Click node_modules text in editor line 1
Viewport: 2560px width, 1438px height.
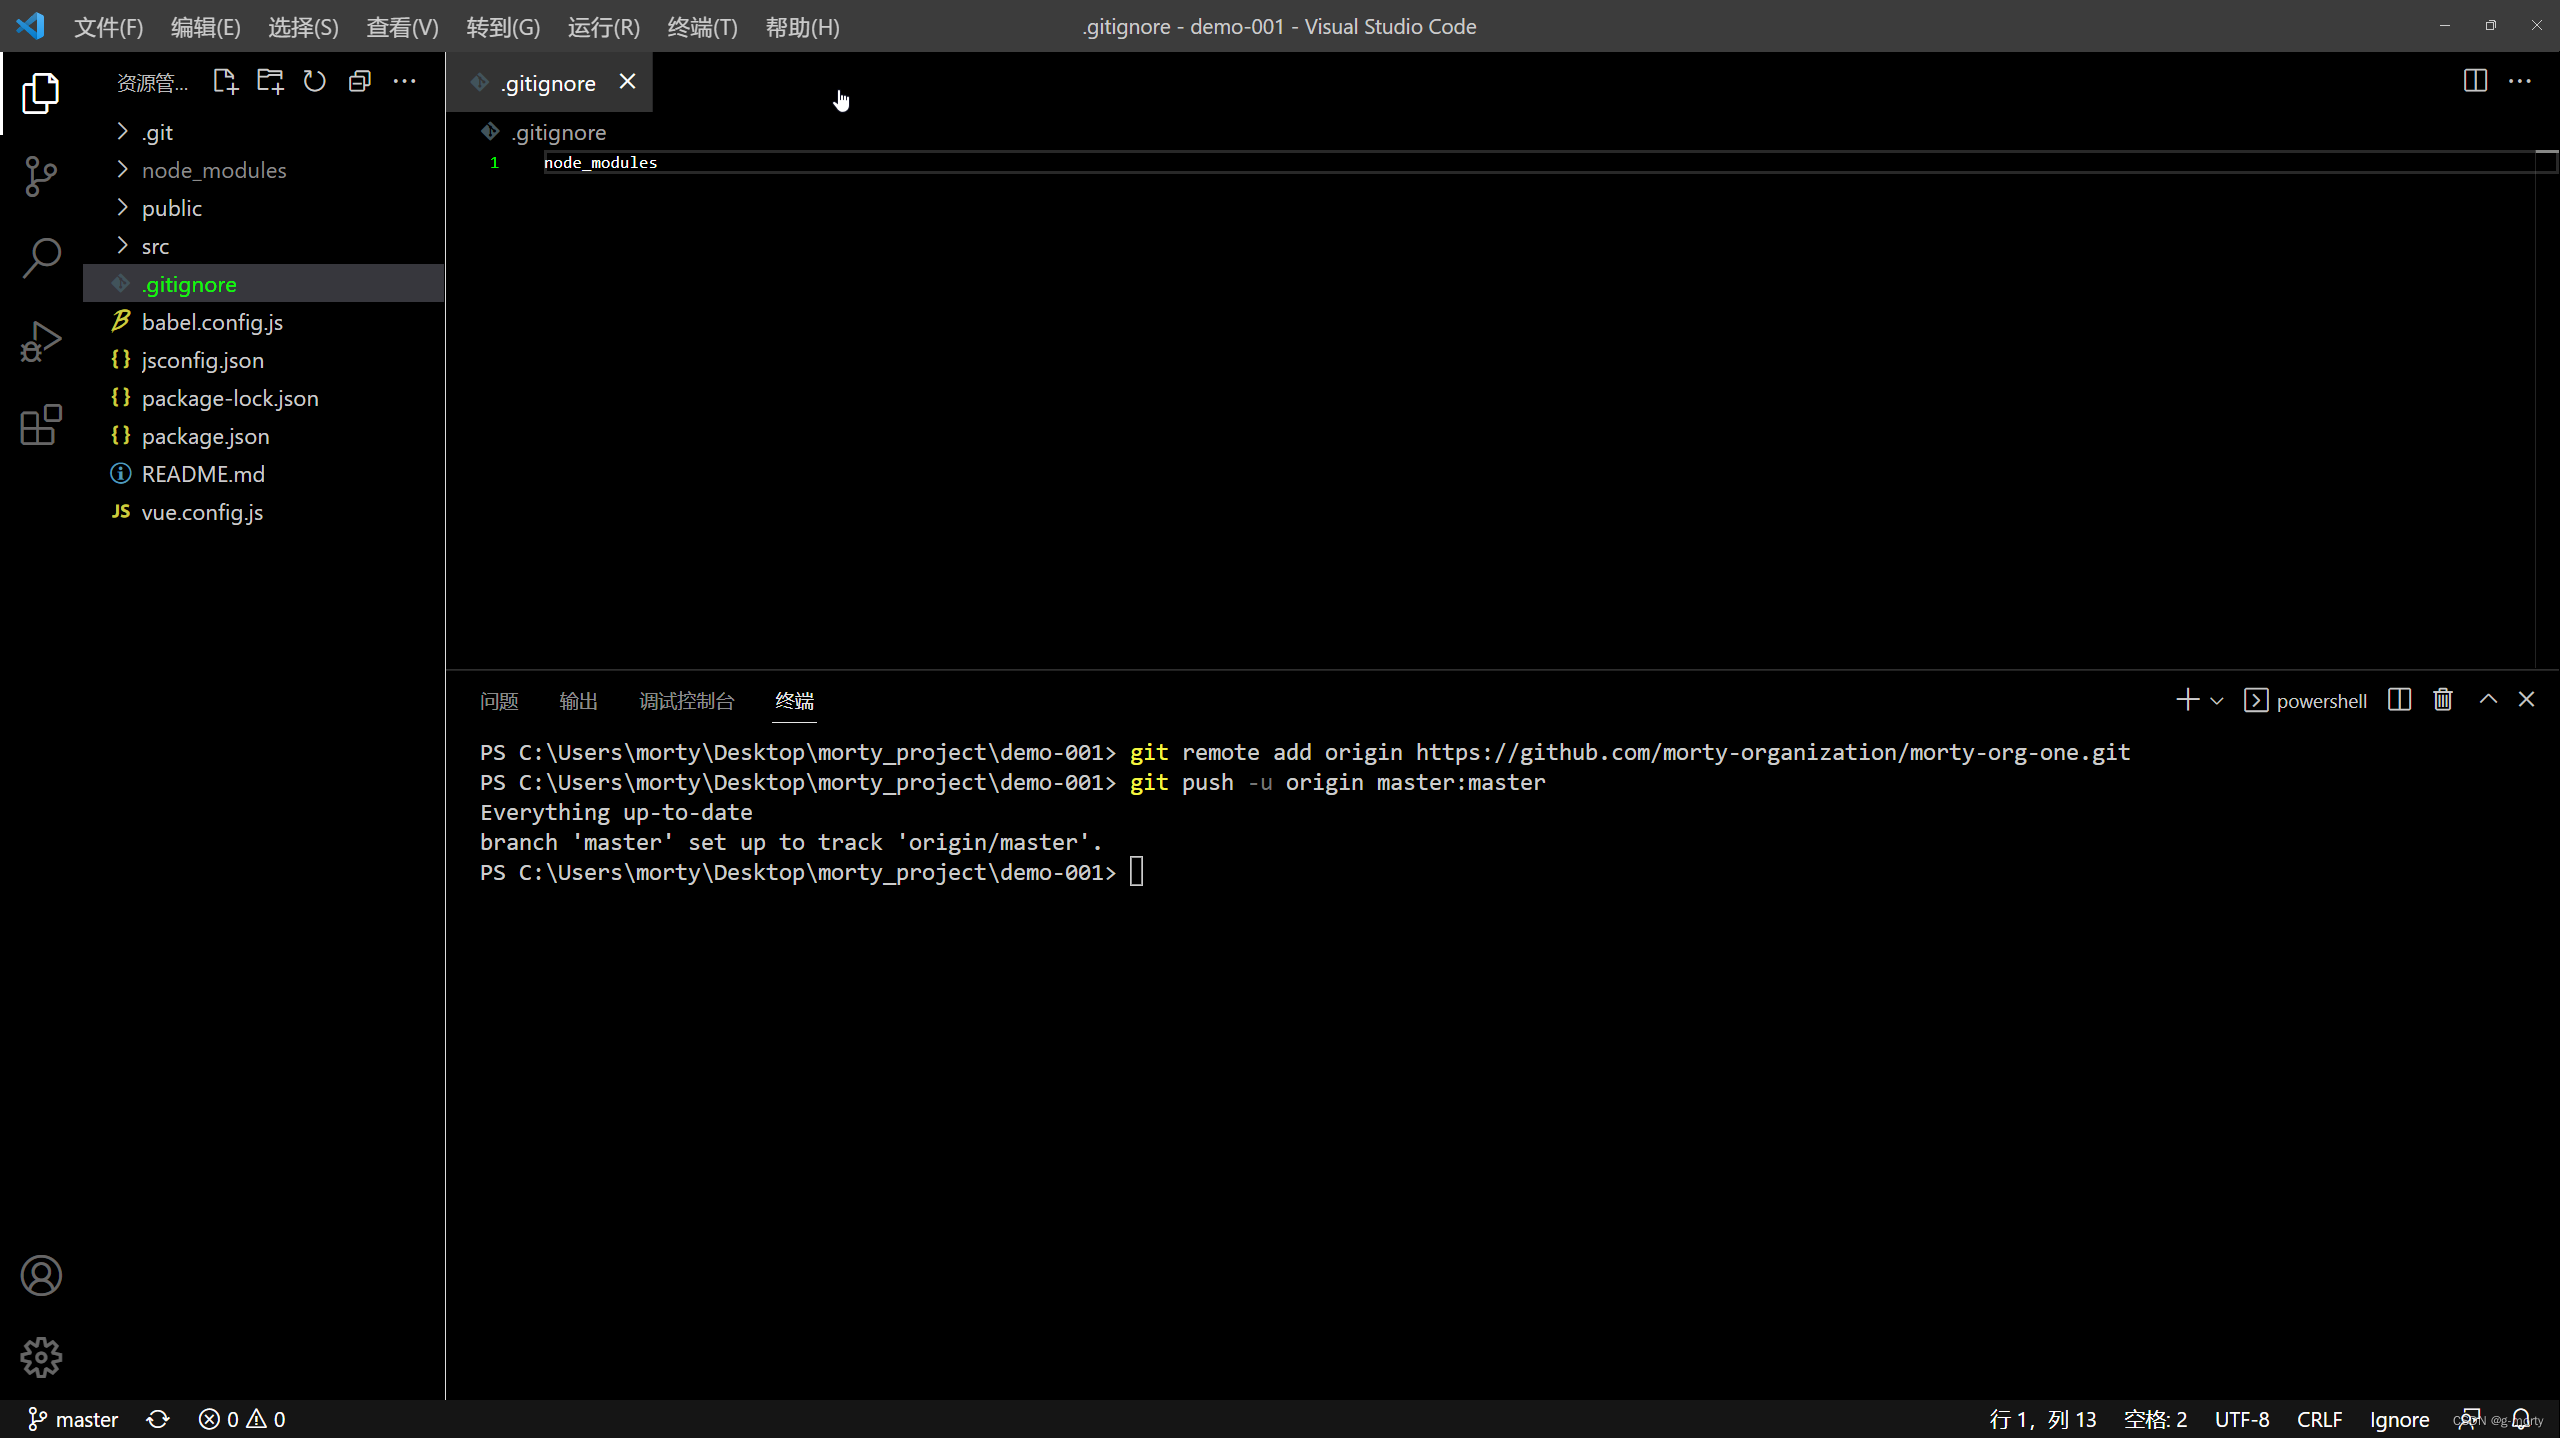pyautogui.click(x=600, y=162)
